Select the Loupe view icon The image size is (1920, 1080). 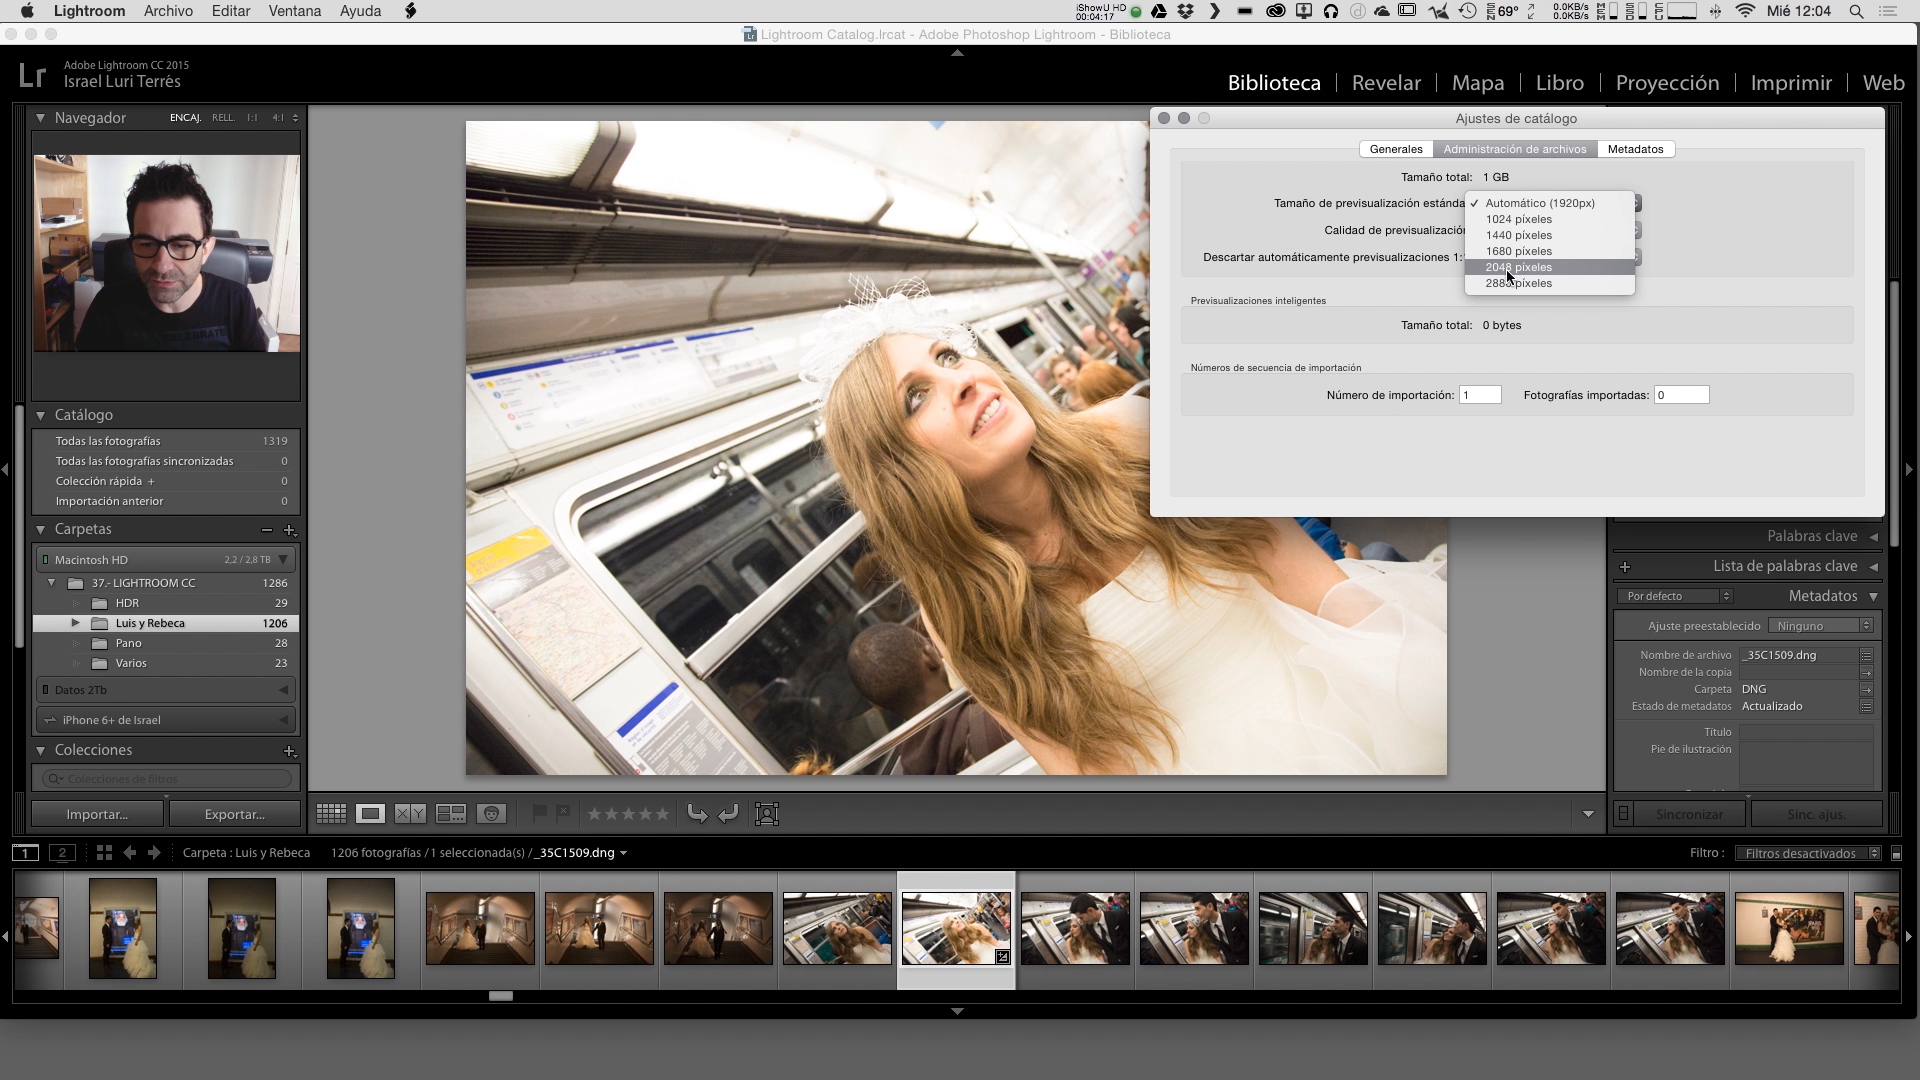click(x=370, y=814)
